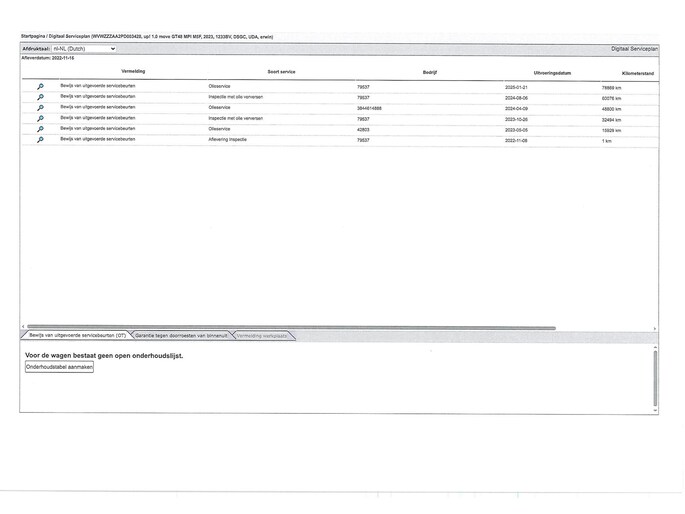Click the left arrow of horizontal scrollbar
Viewport: 685px width, 514px height.
(23, 326)
